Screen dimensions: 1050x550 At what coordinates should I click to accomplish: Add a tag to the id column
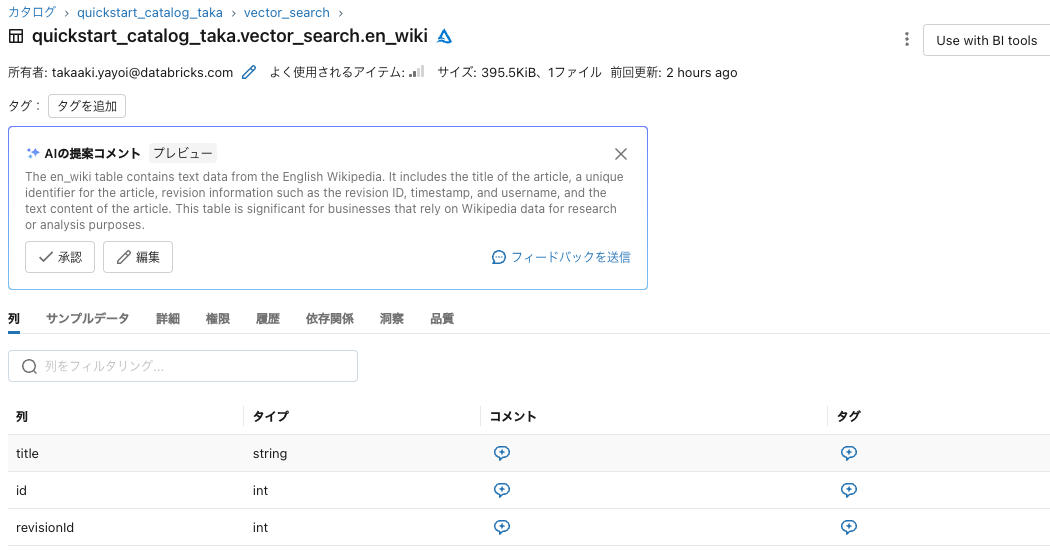[x=848, y=490]
